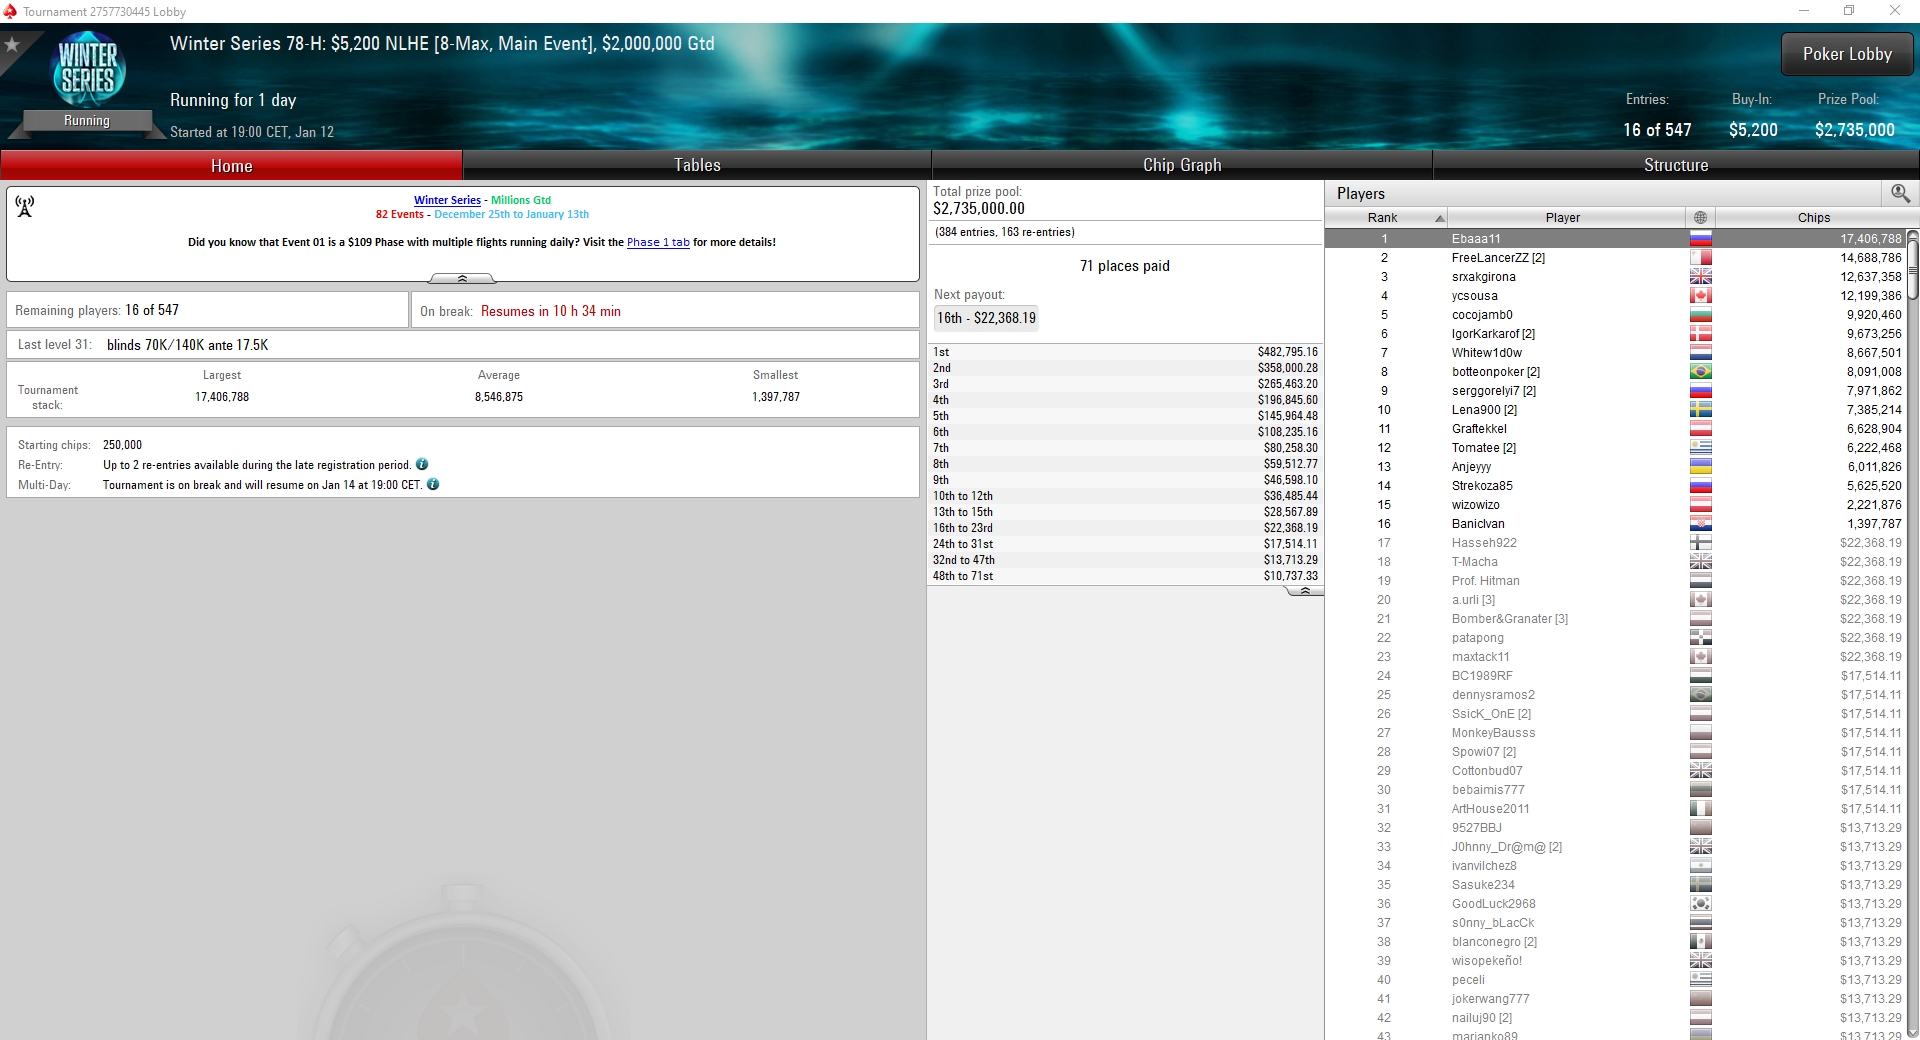1920x1040 pixels.
Task: Click the 48th to 71st payout row
Action: click(1125, 576)
